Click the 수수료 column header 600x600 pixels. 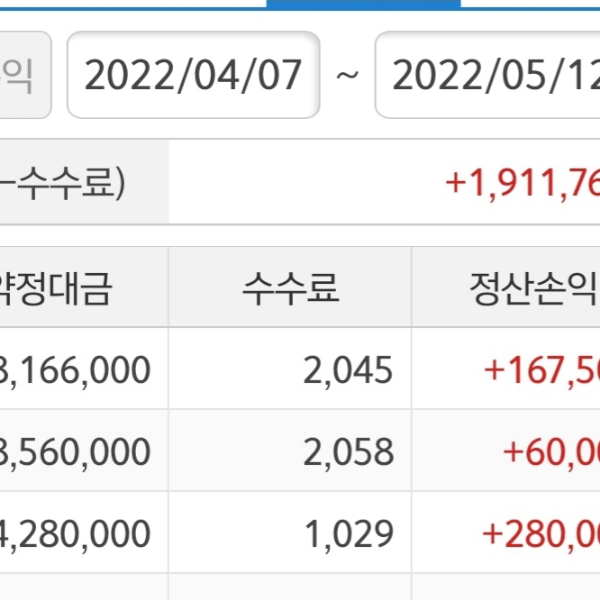(290, 288)
